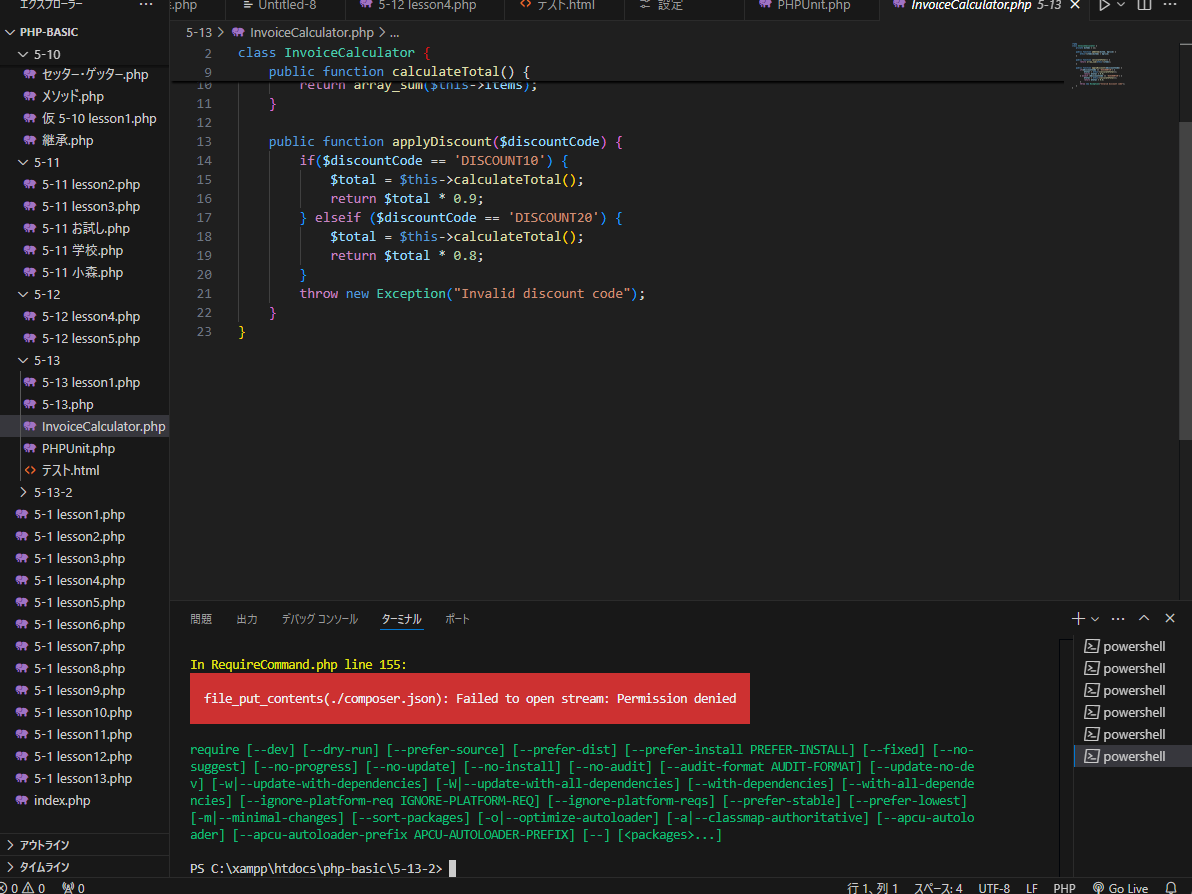Open テスト.html in explorer tree

[84, 471]
